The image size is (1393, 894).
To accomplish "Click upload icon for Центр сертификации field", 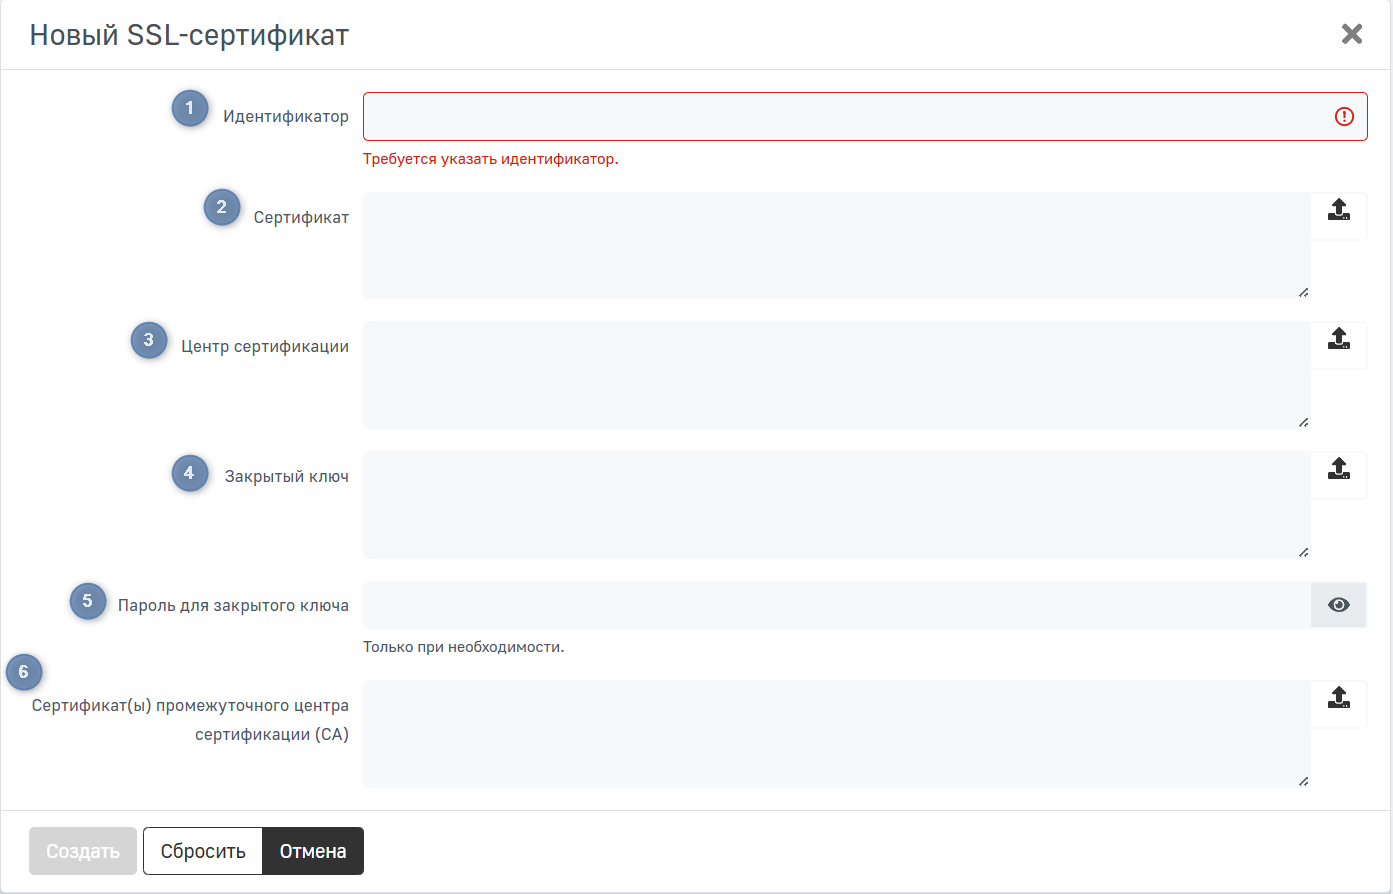I will [1338, 339].
